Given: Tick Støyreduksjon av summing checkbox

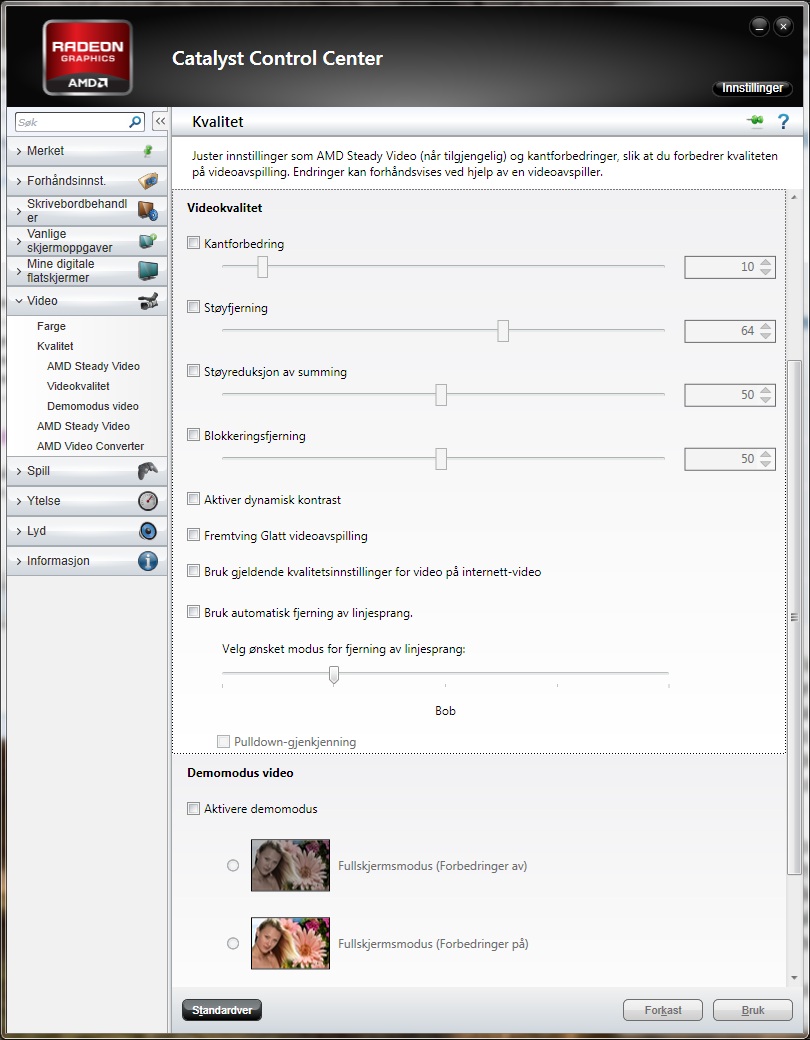Looking at the screenshot, I should pos(193,371).
